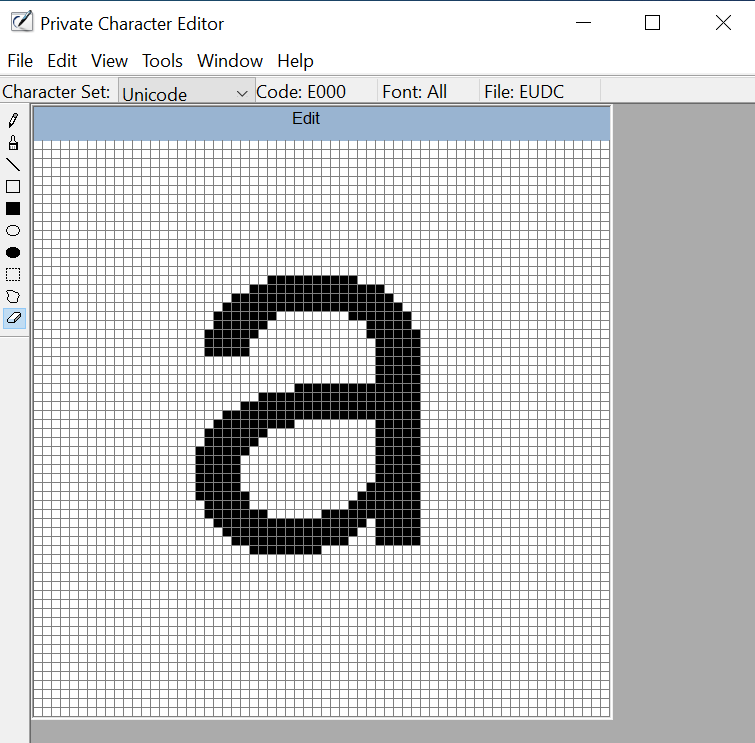Click the Font: All label
Viewport: 755px width, 743px height.
pos(414,91)
